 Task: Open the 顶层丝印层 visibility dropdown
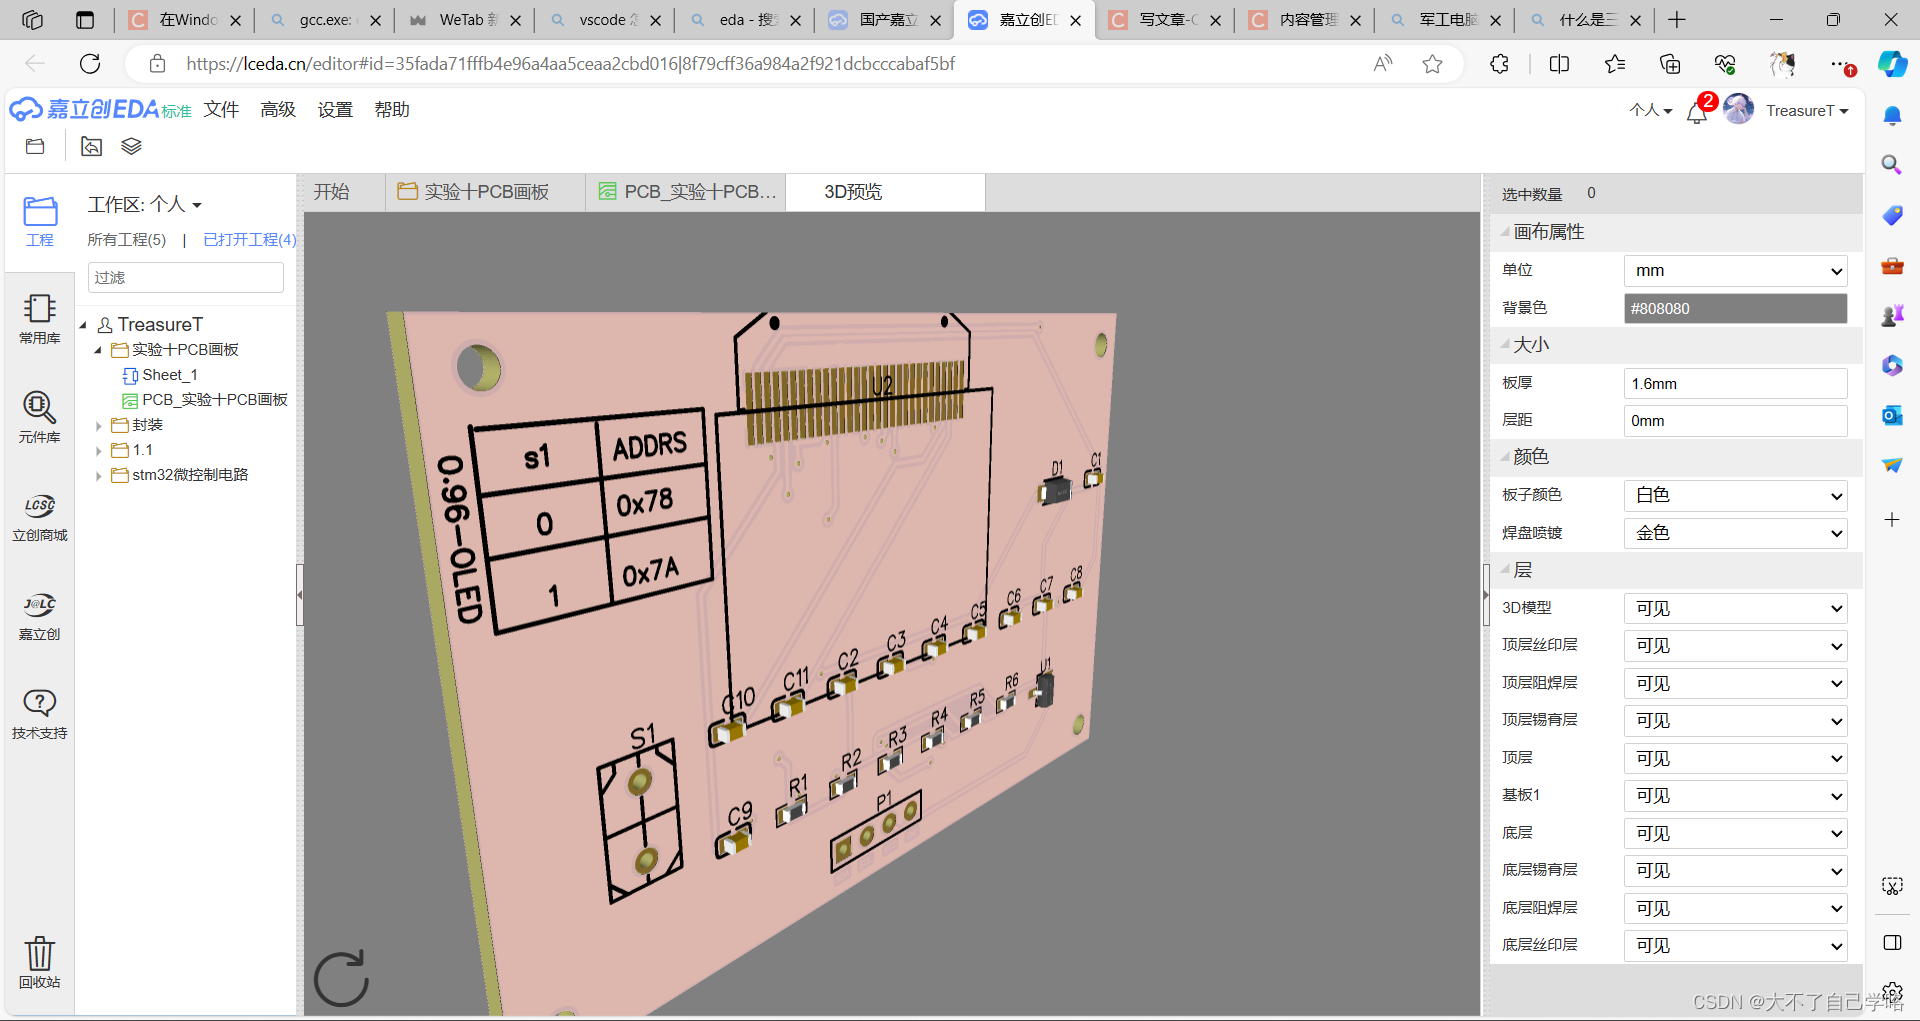(1736, 646)
